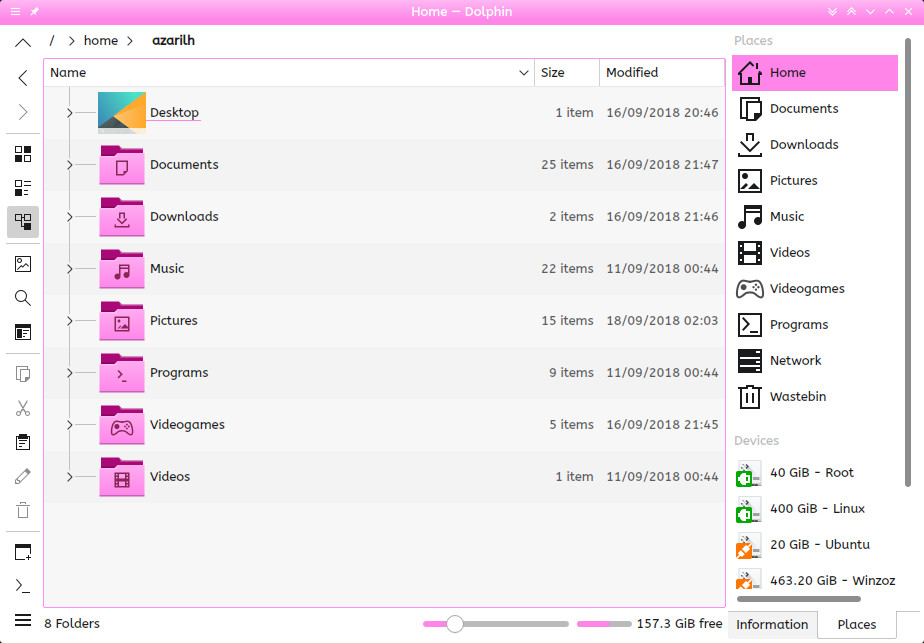
Task: Open the title bar window menu icon
Action: click(x=15, y=12)
